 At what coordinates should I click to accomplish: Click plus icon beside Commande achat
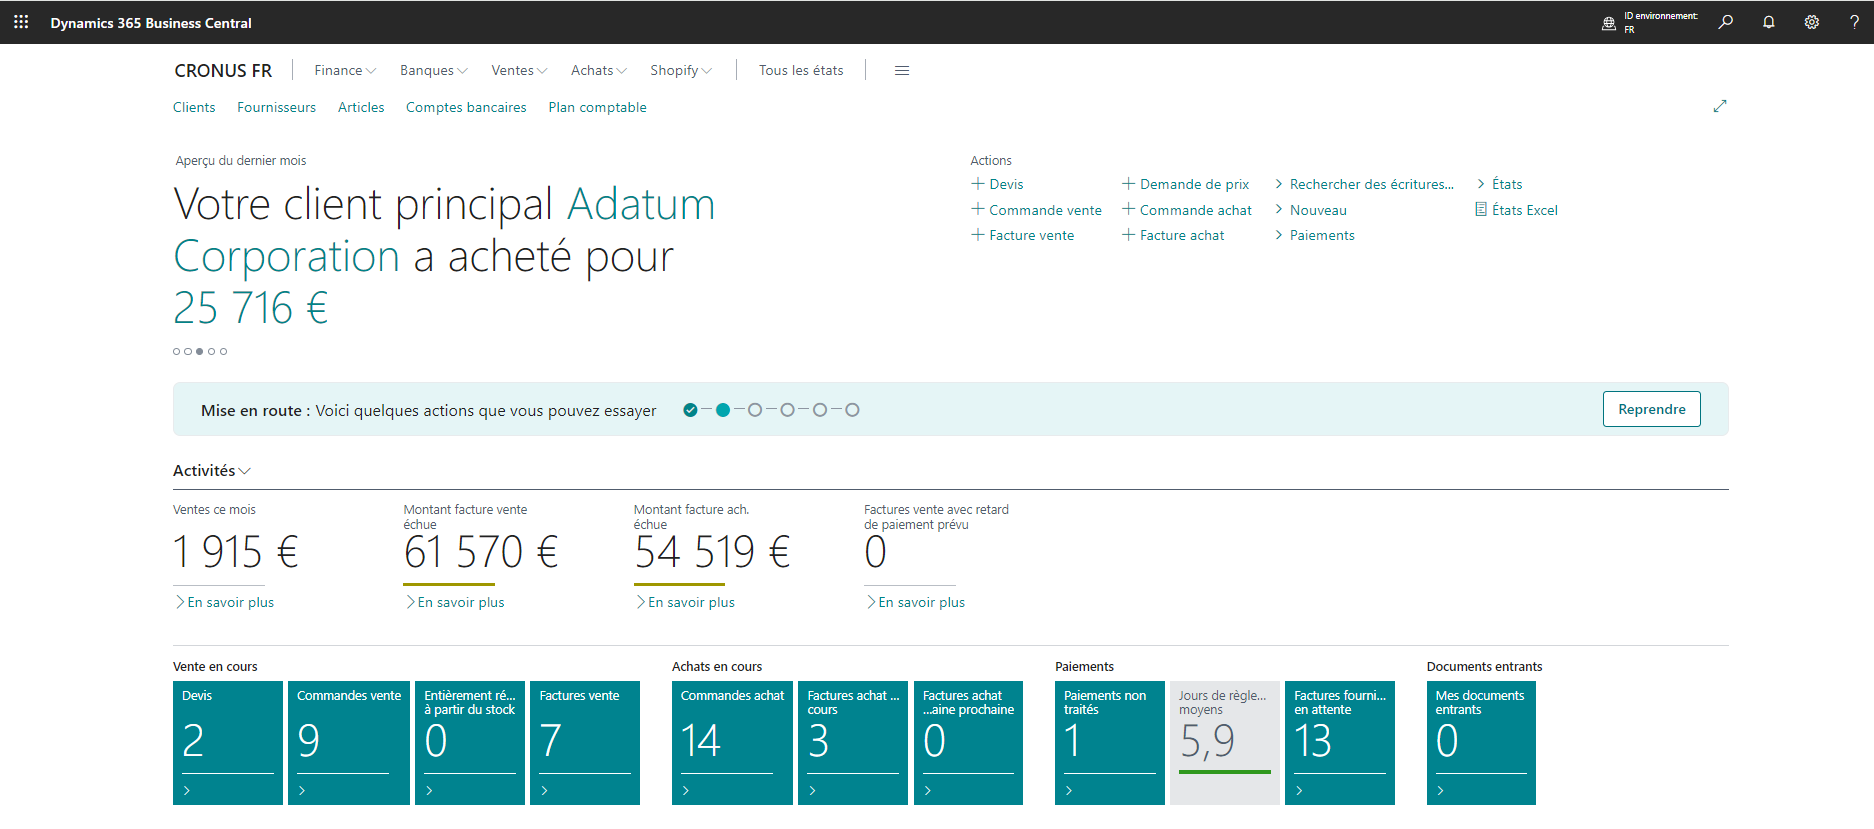[x=1128, y=209]
